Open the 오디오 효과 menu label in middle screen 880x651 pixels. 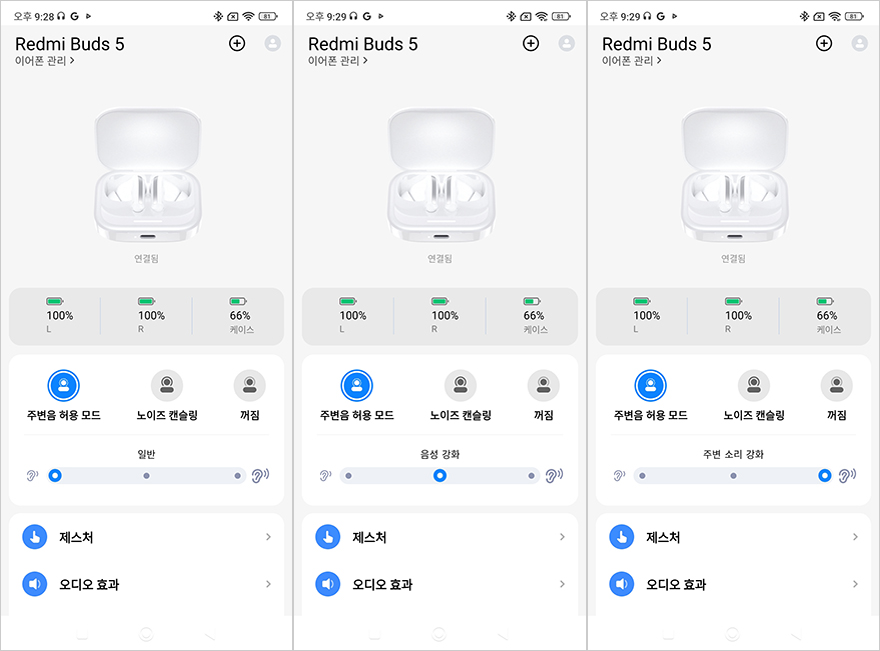pyautogui.click(x=382, y=585)
